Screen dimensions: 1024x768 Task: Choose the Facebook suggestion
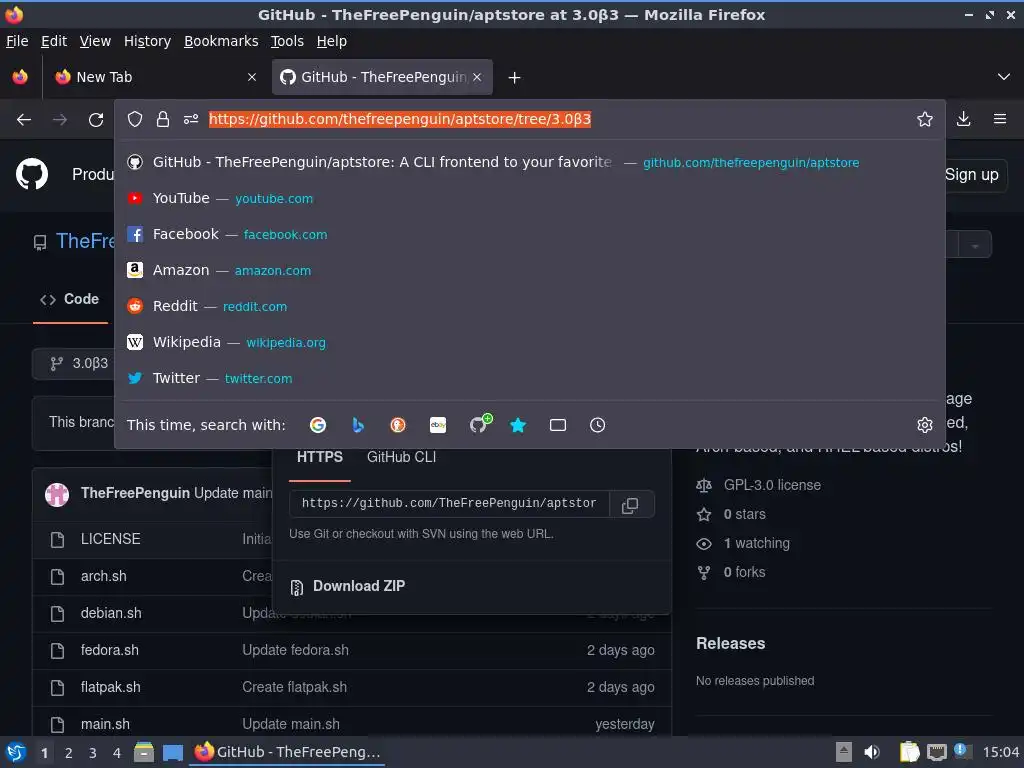(530, 234)
